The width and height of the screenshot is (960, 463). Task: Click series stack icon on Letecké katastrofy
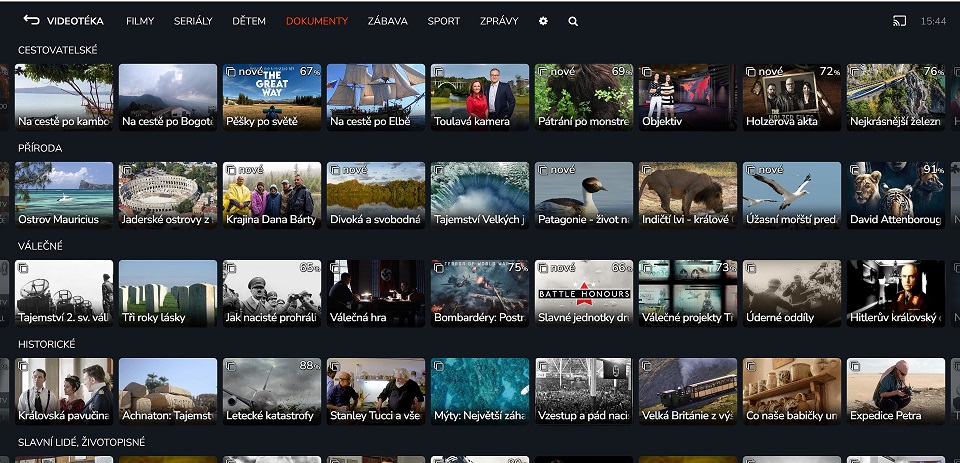(231, 366)
